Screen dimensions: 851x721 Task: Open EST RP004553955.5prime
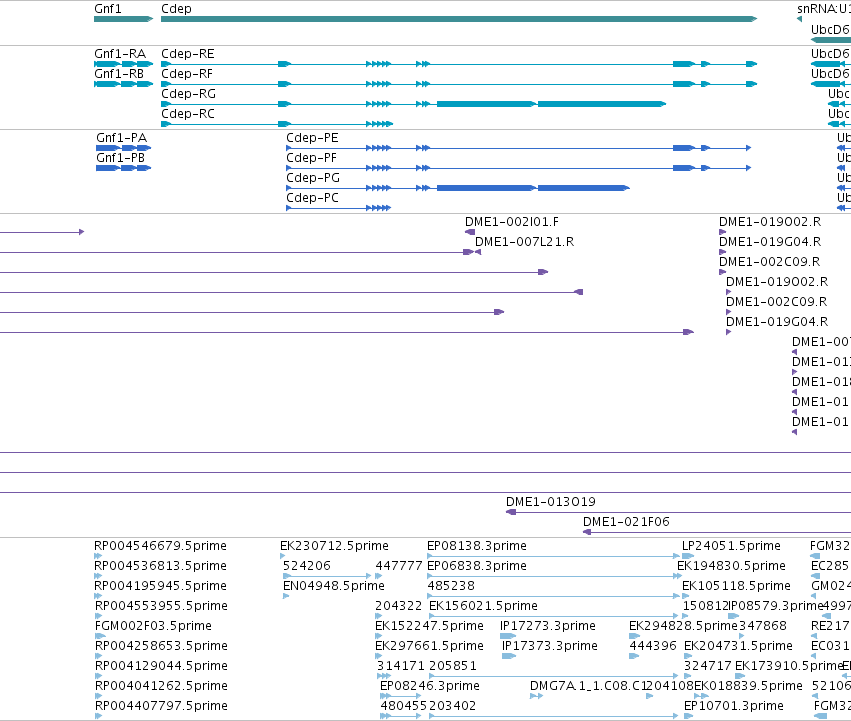click(161, 606)
